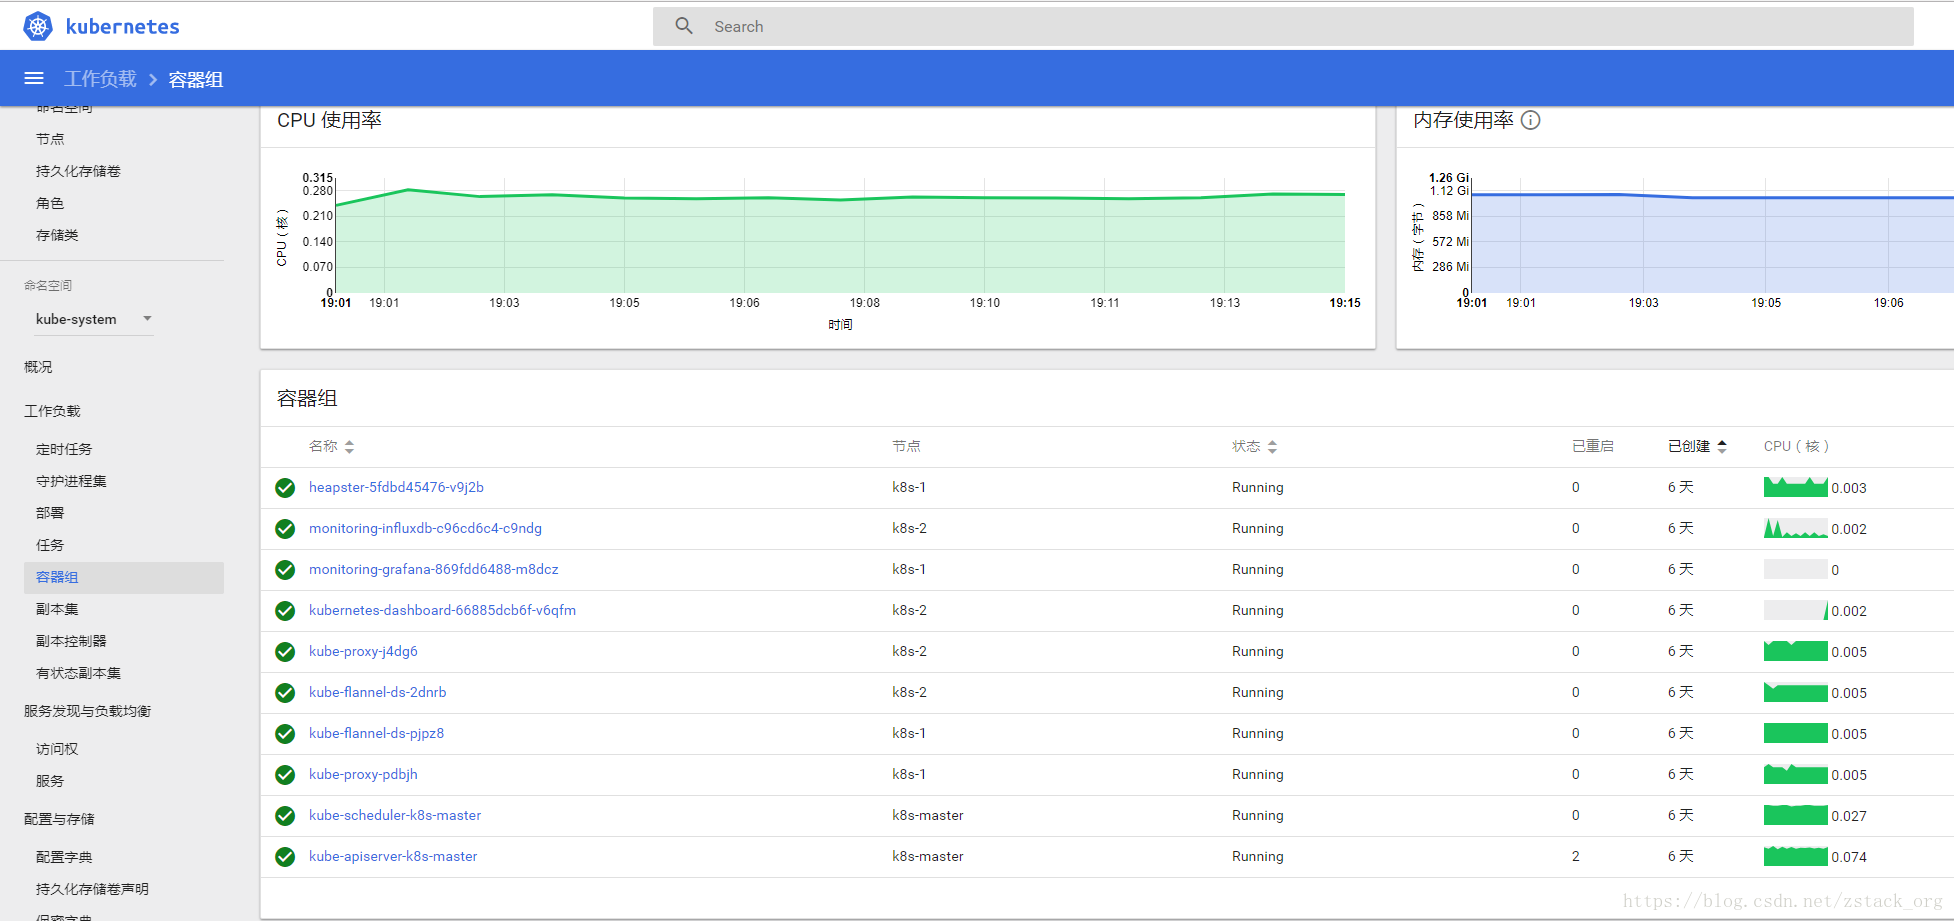The image size is (1954, 921).
Task: Open pod kube-scheduler-k8s-master
Action: click(395, 815)
